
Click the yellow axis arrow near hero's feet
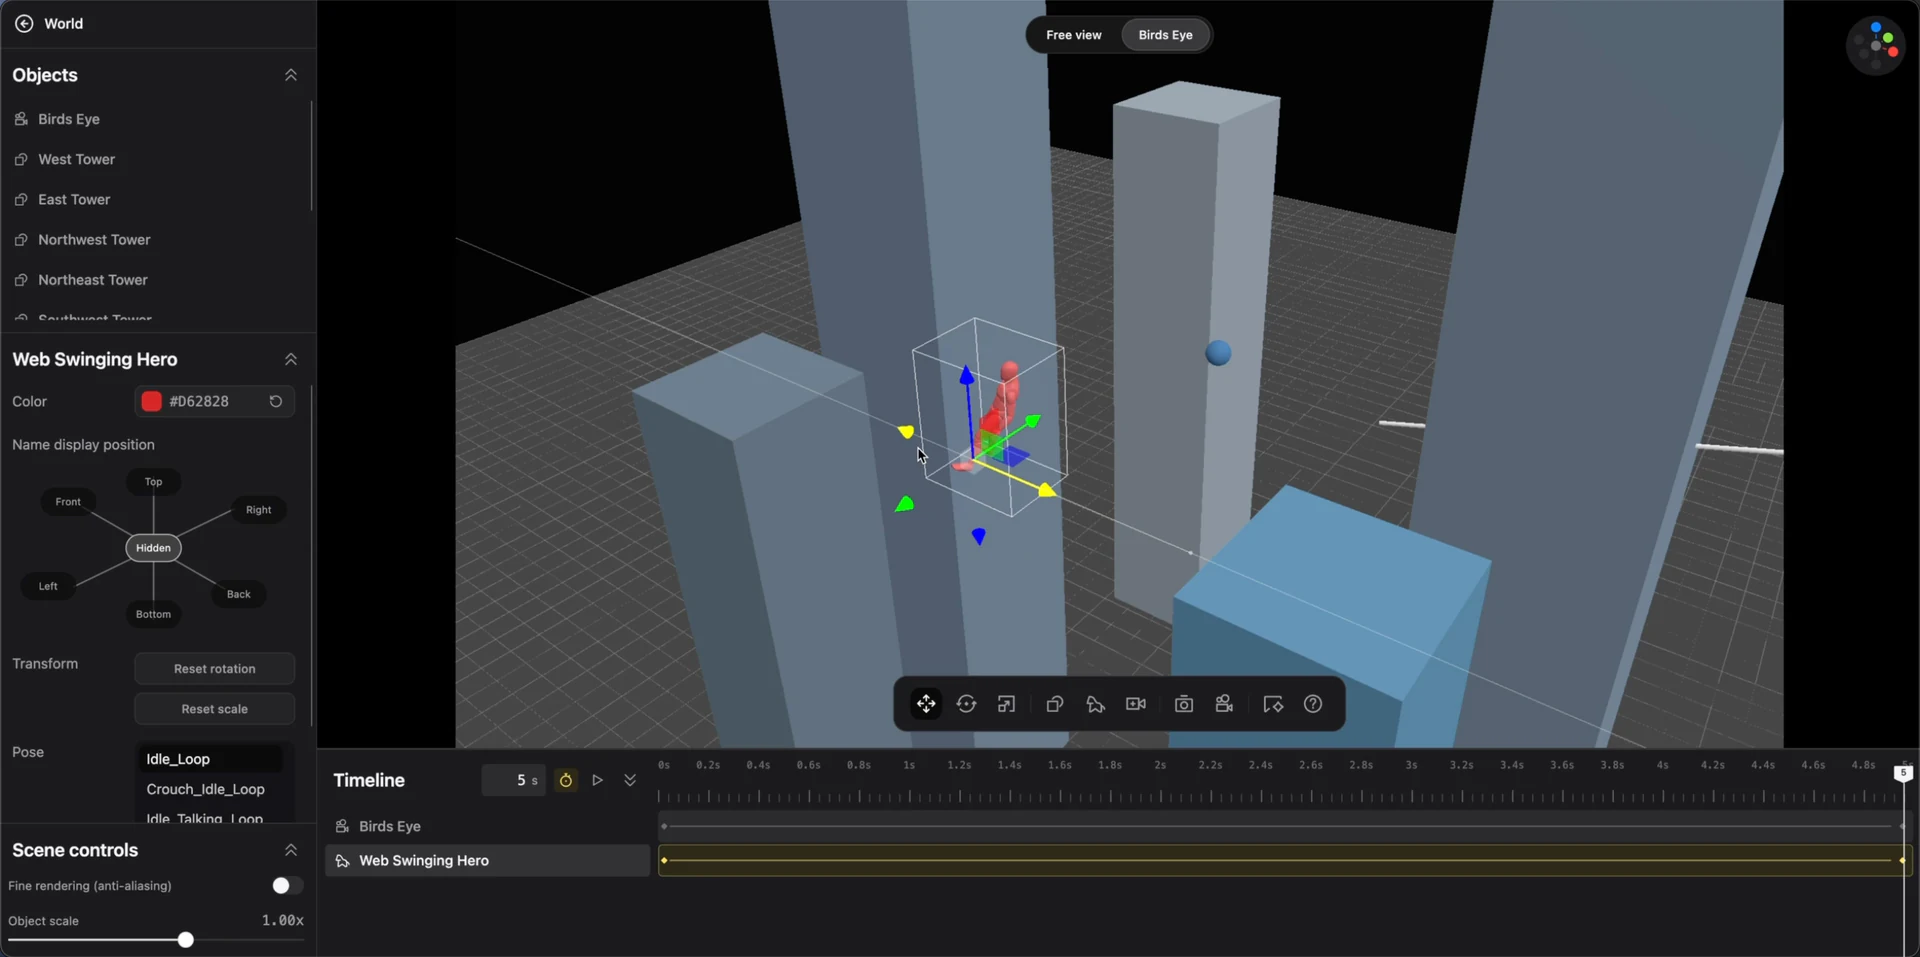(x=1047, y=490)
